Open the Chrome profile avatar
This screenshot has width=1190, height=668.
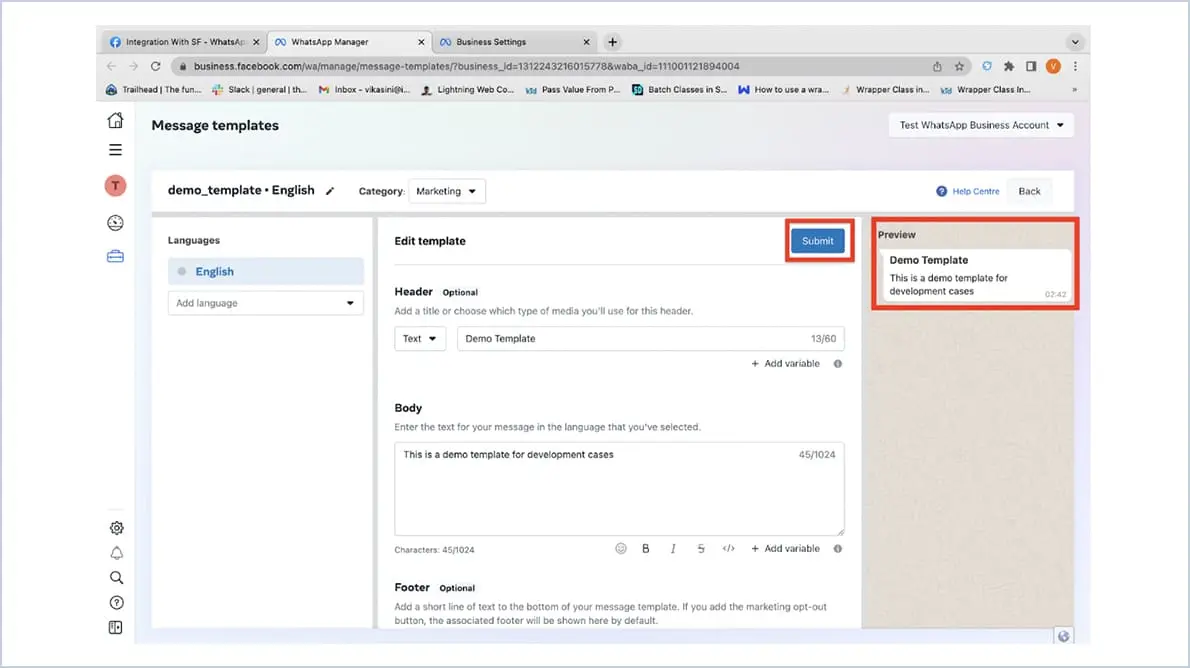pyautogui.click(x=1053, y=66)
